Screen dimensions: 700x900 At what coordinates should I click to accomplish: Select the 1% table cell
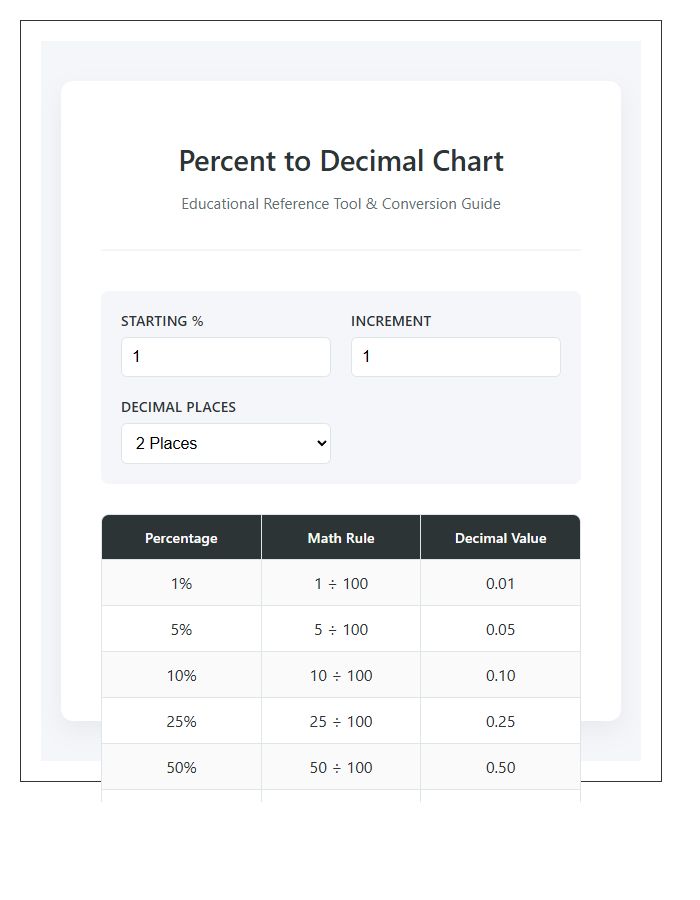(x=181, y=583)
